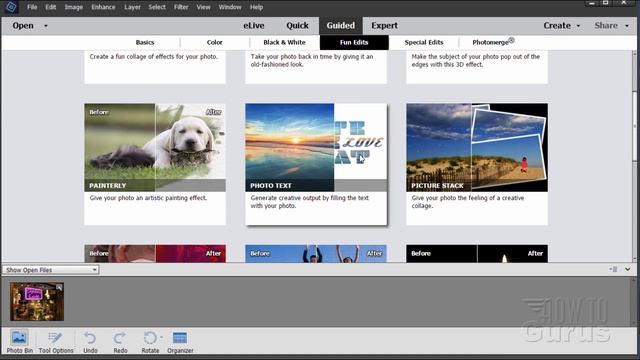
Task: Open the Image menu
Action: point(73,7)
